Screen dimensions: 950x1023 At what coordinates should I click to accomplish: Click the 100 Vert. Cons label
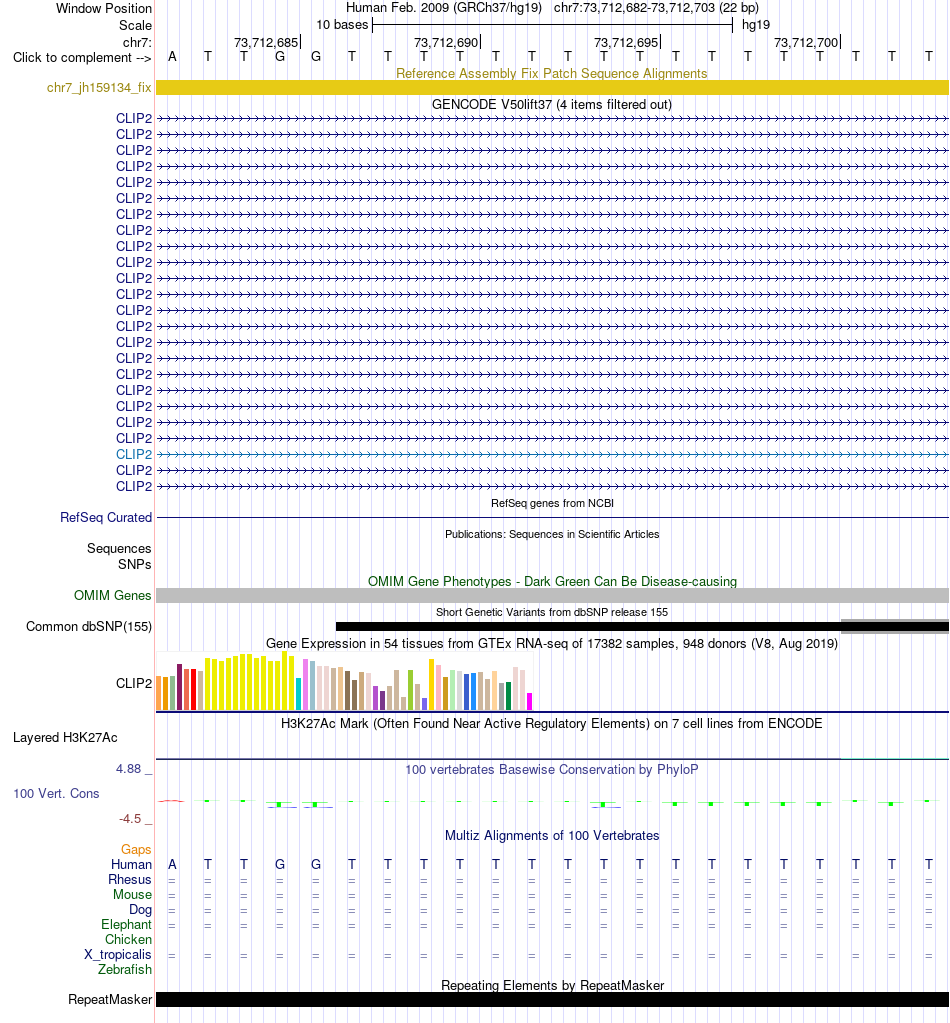coord(56,793)
